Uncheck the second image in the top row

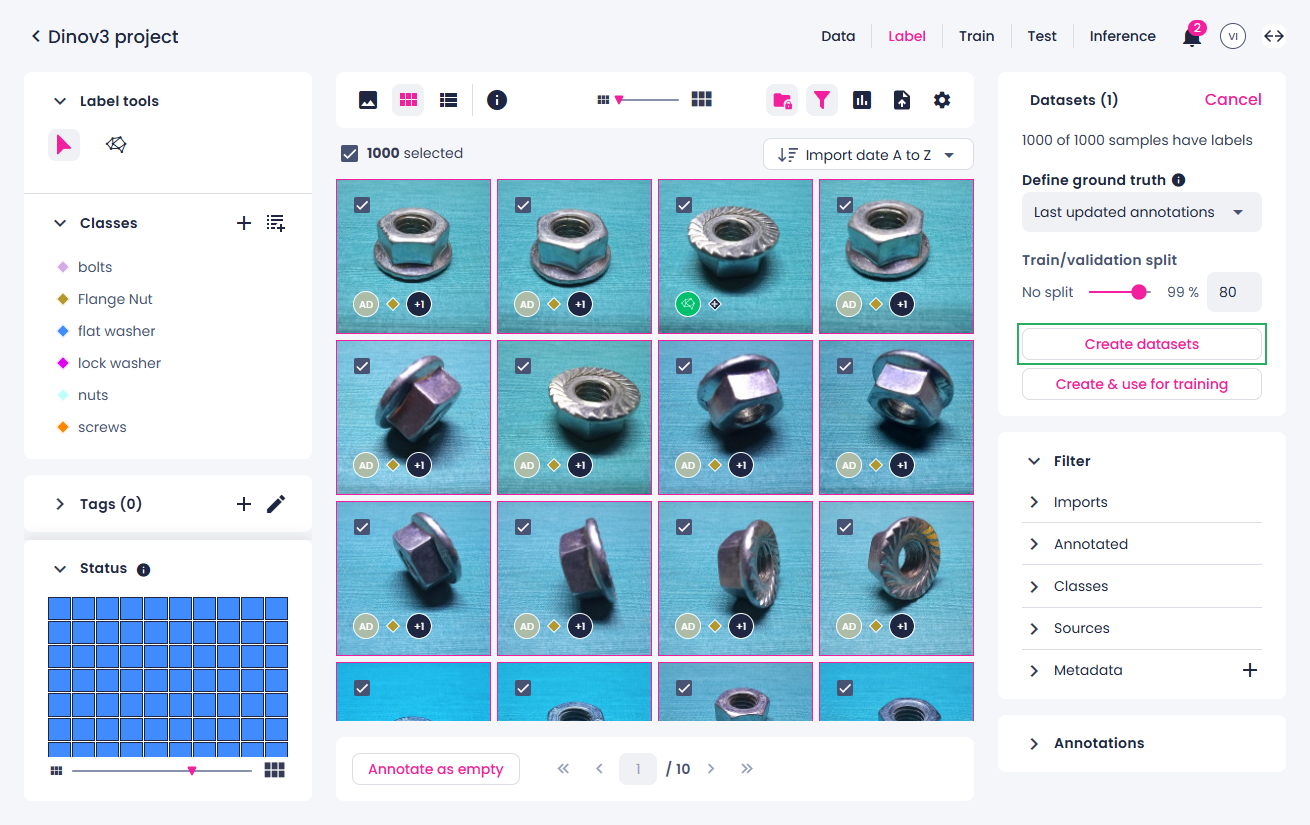click(x=523, y=205)
